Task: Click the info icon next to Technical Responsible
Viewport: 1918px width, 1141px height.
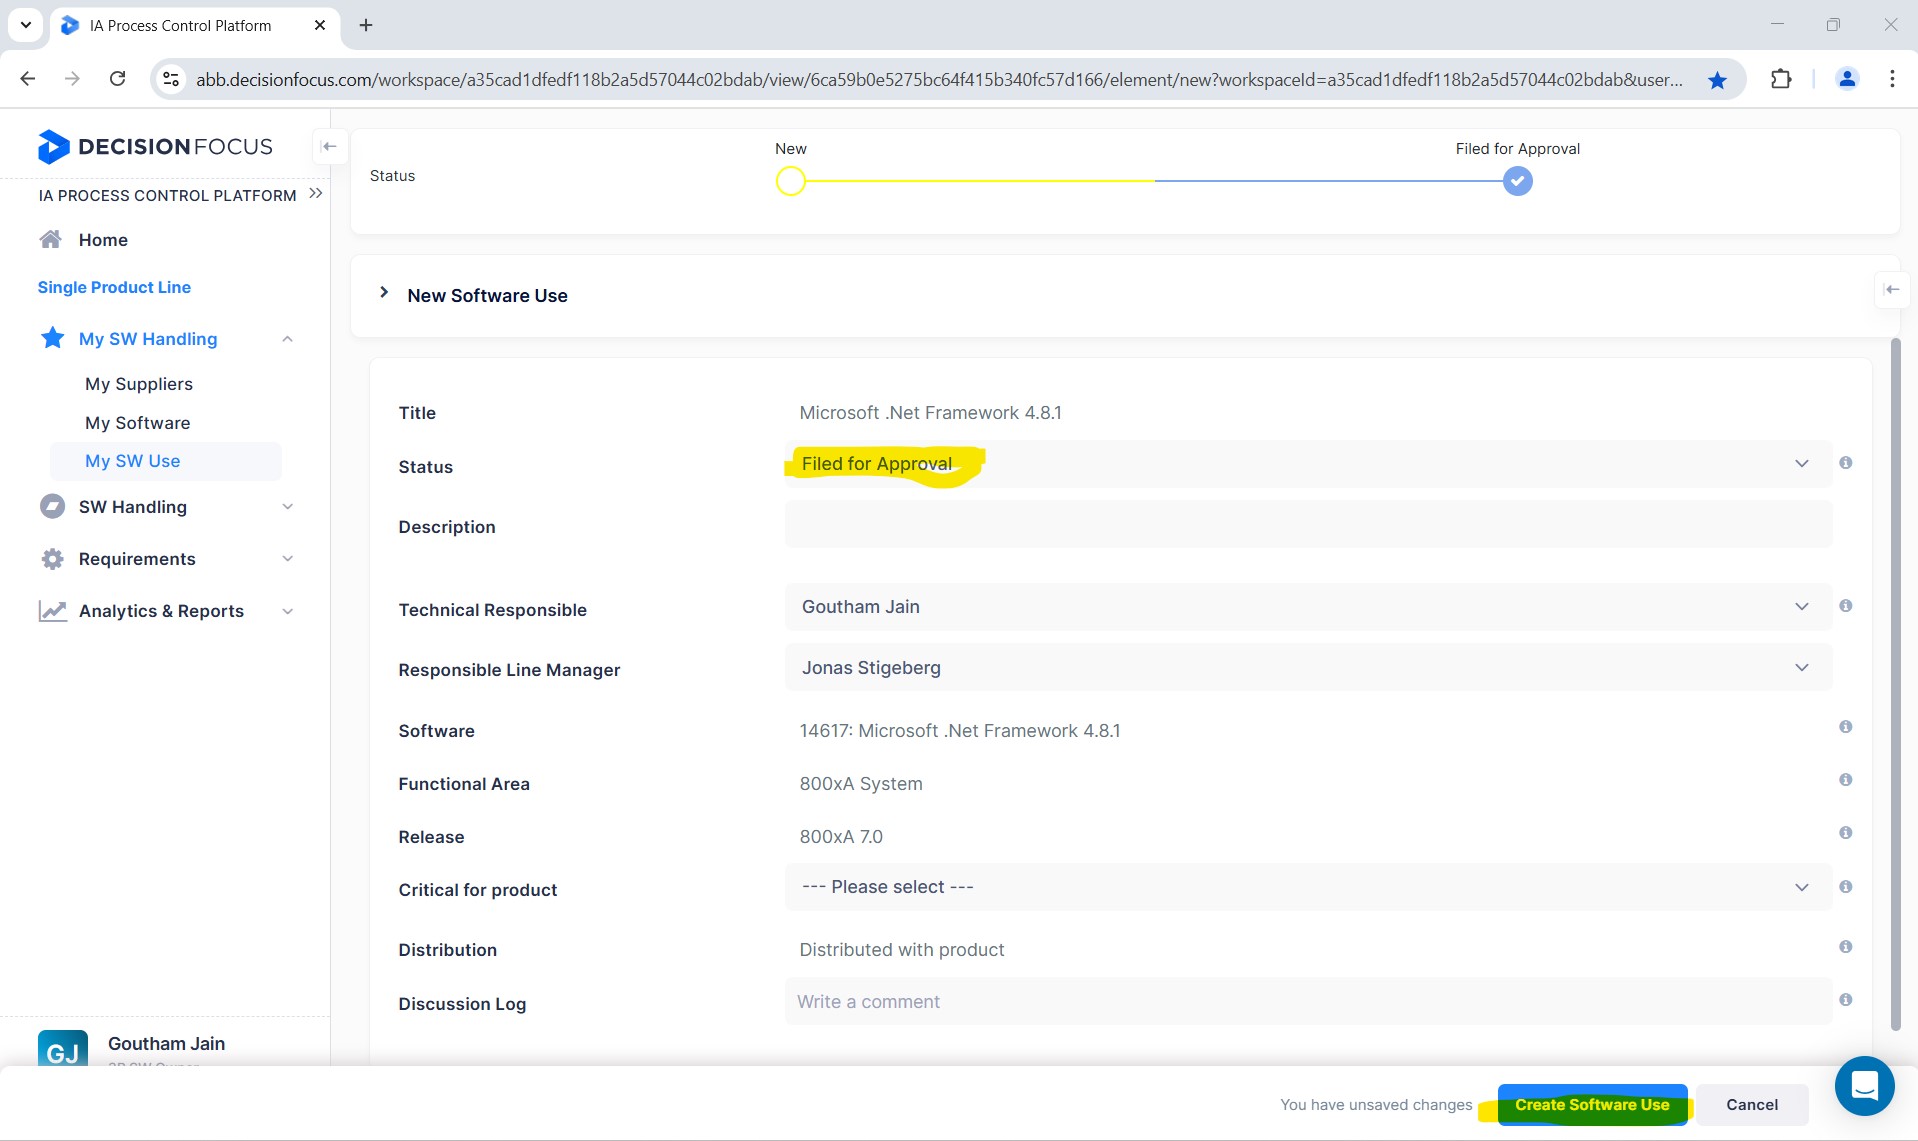Action: pos(1845,606)
